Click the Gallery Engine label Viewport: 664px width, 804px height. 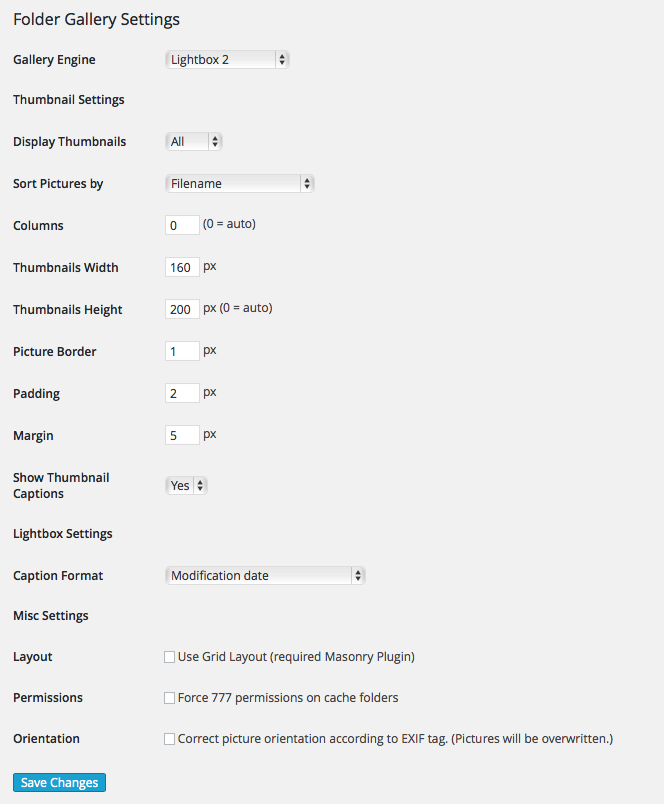[x=54, y=59]
